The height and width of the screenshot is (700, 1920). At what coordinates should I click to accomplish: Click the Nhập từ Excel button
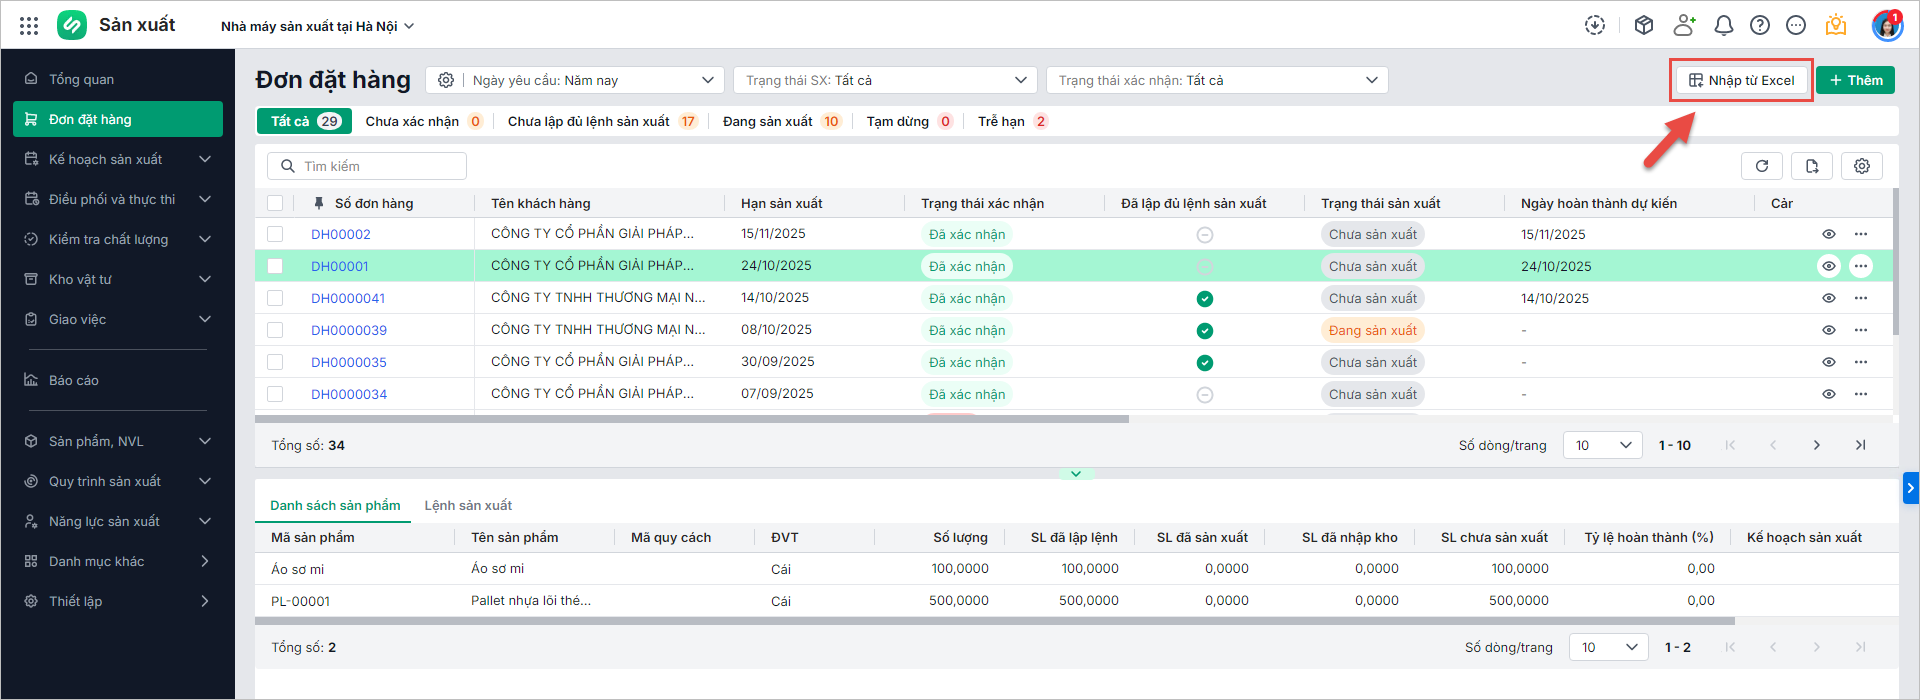tap(1741, 80)
